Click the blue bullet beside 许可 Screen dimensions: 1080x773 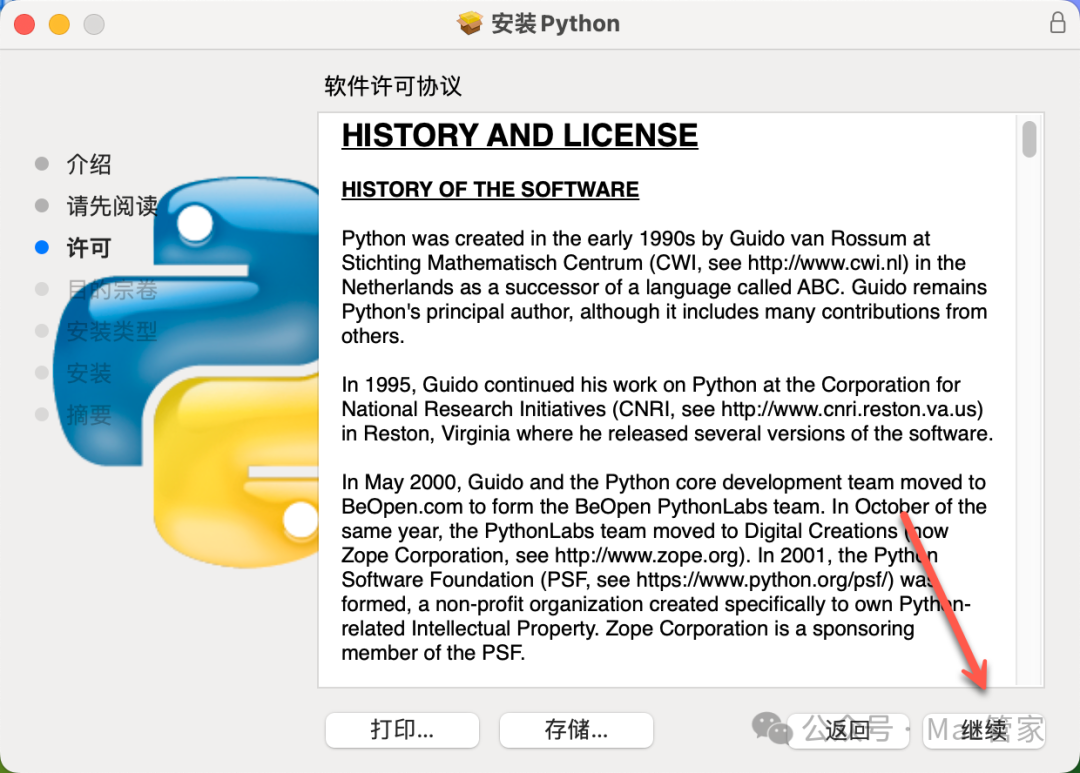pos(41,247)
